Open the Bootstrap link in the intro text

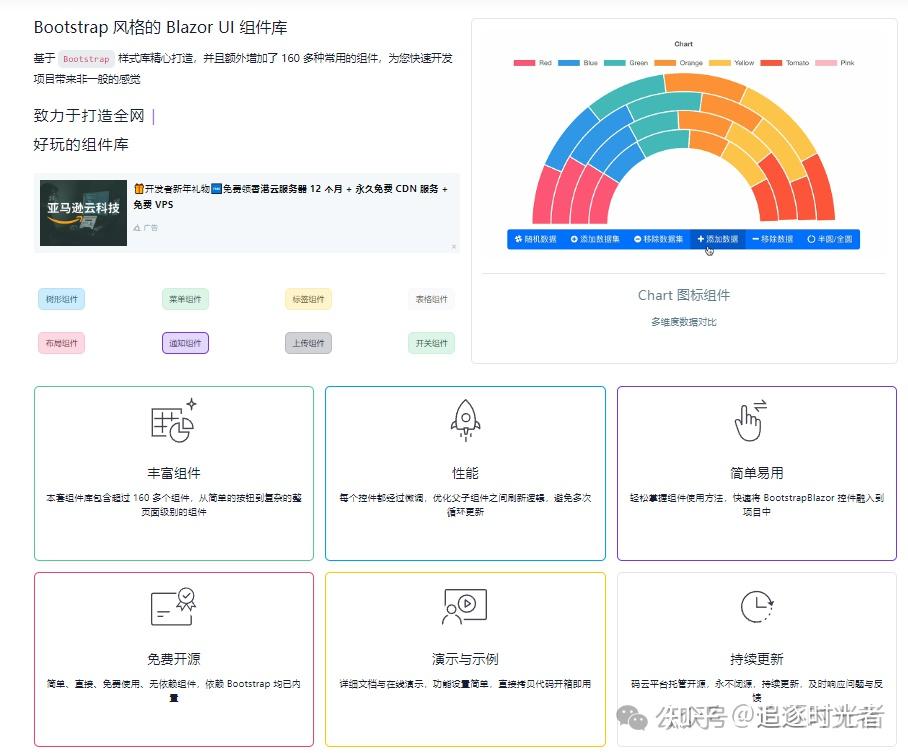click(84, 59)
